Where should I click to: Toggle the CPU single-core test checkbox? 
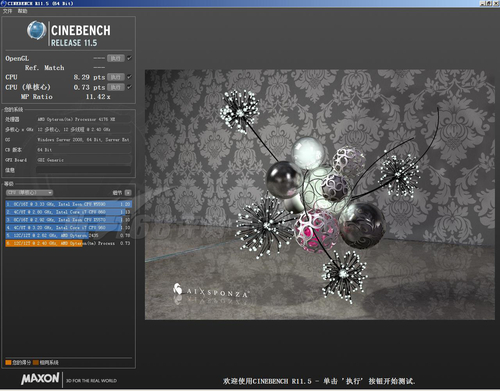[x=129, y=87]
